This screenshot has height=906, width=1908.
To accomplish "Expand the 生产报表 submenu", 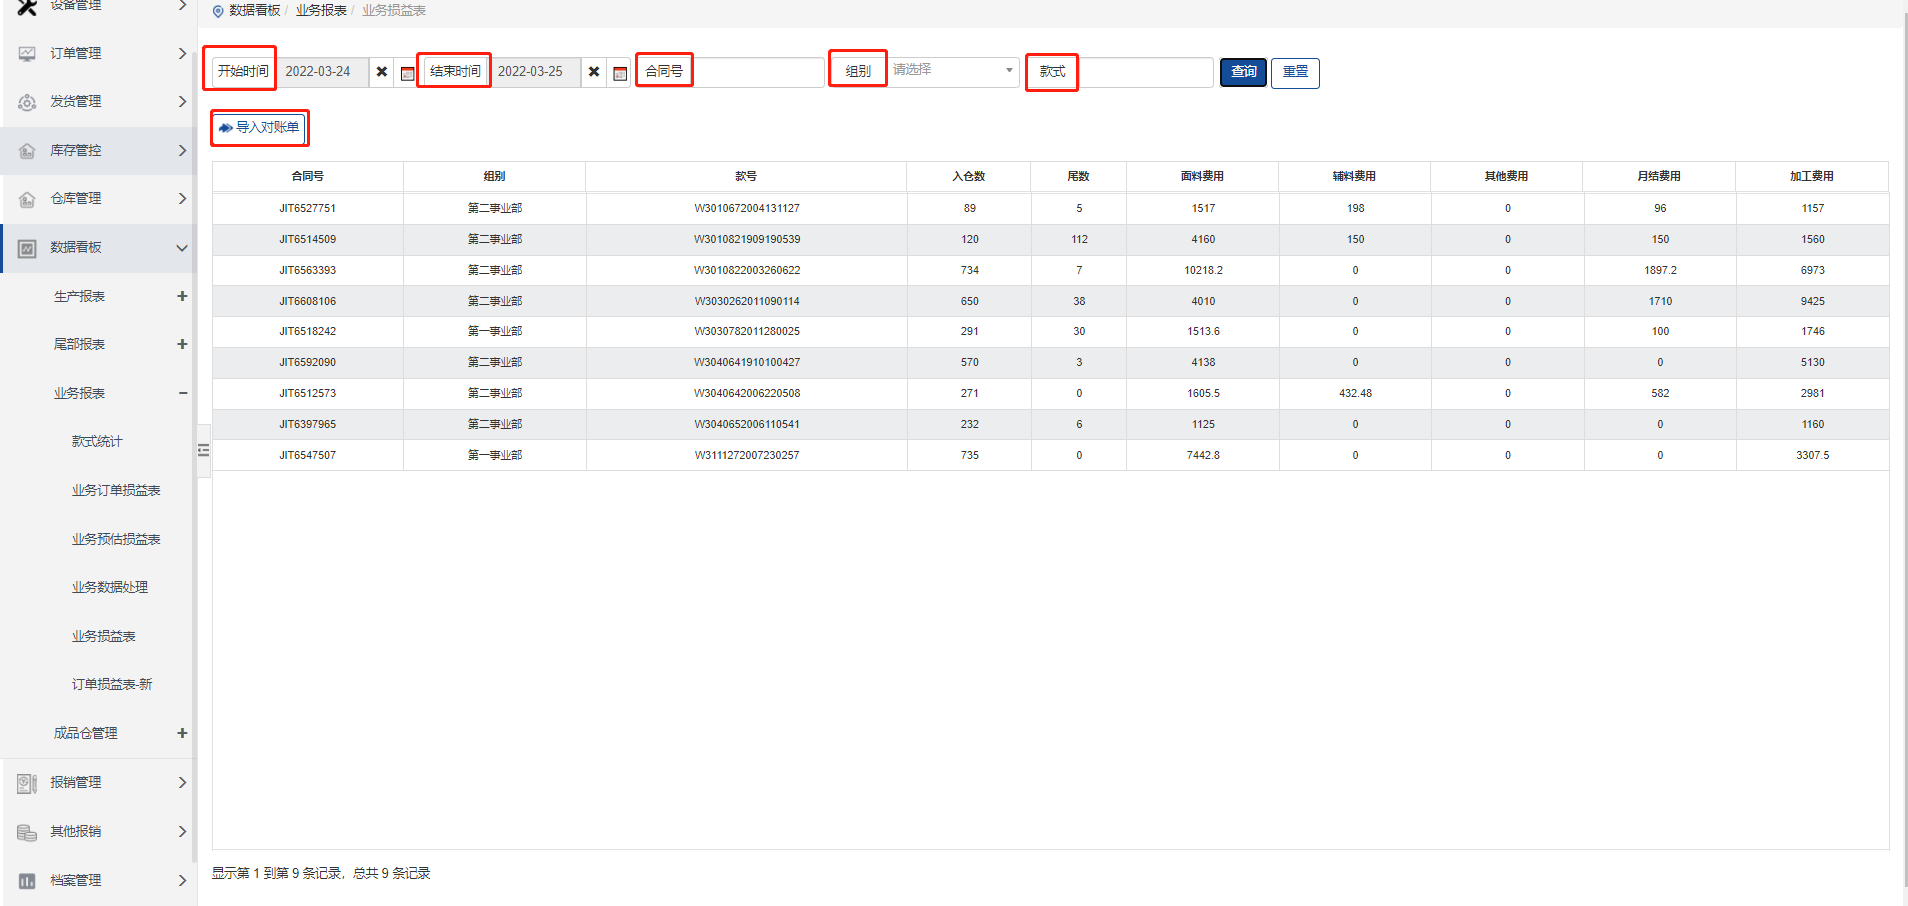I will click(x=182, y=296).
